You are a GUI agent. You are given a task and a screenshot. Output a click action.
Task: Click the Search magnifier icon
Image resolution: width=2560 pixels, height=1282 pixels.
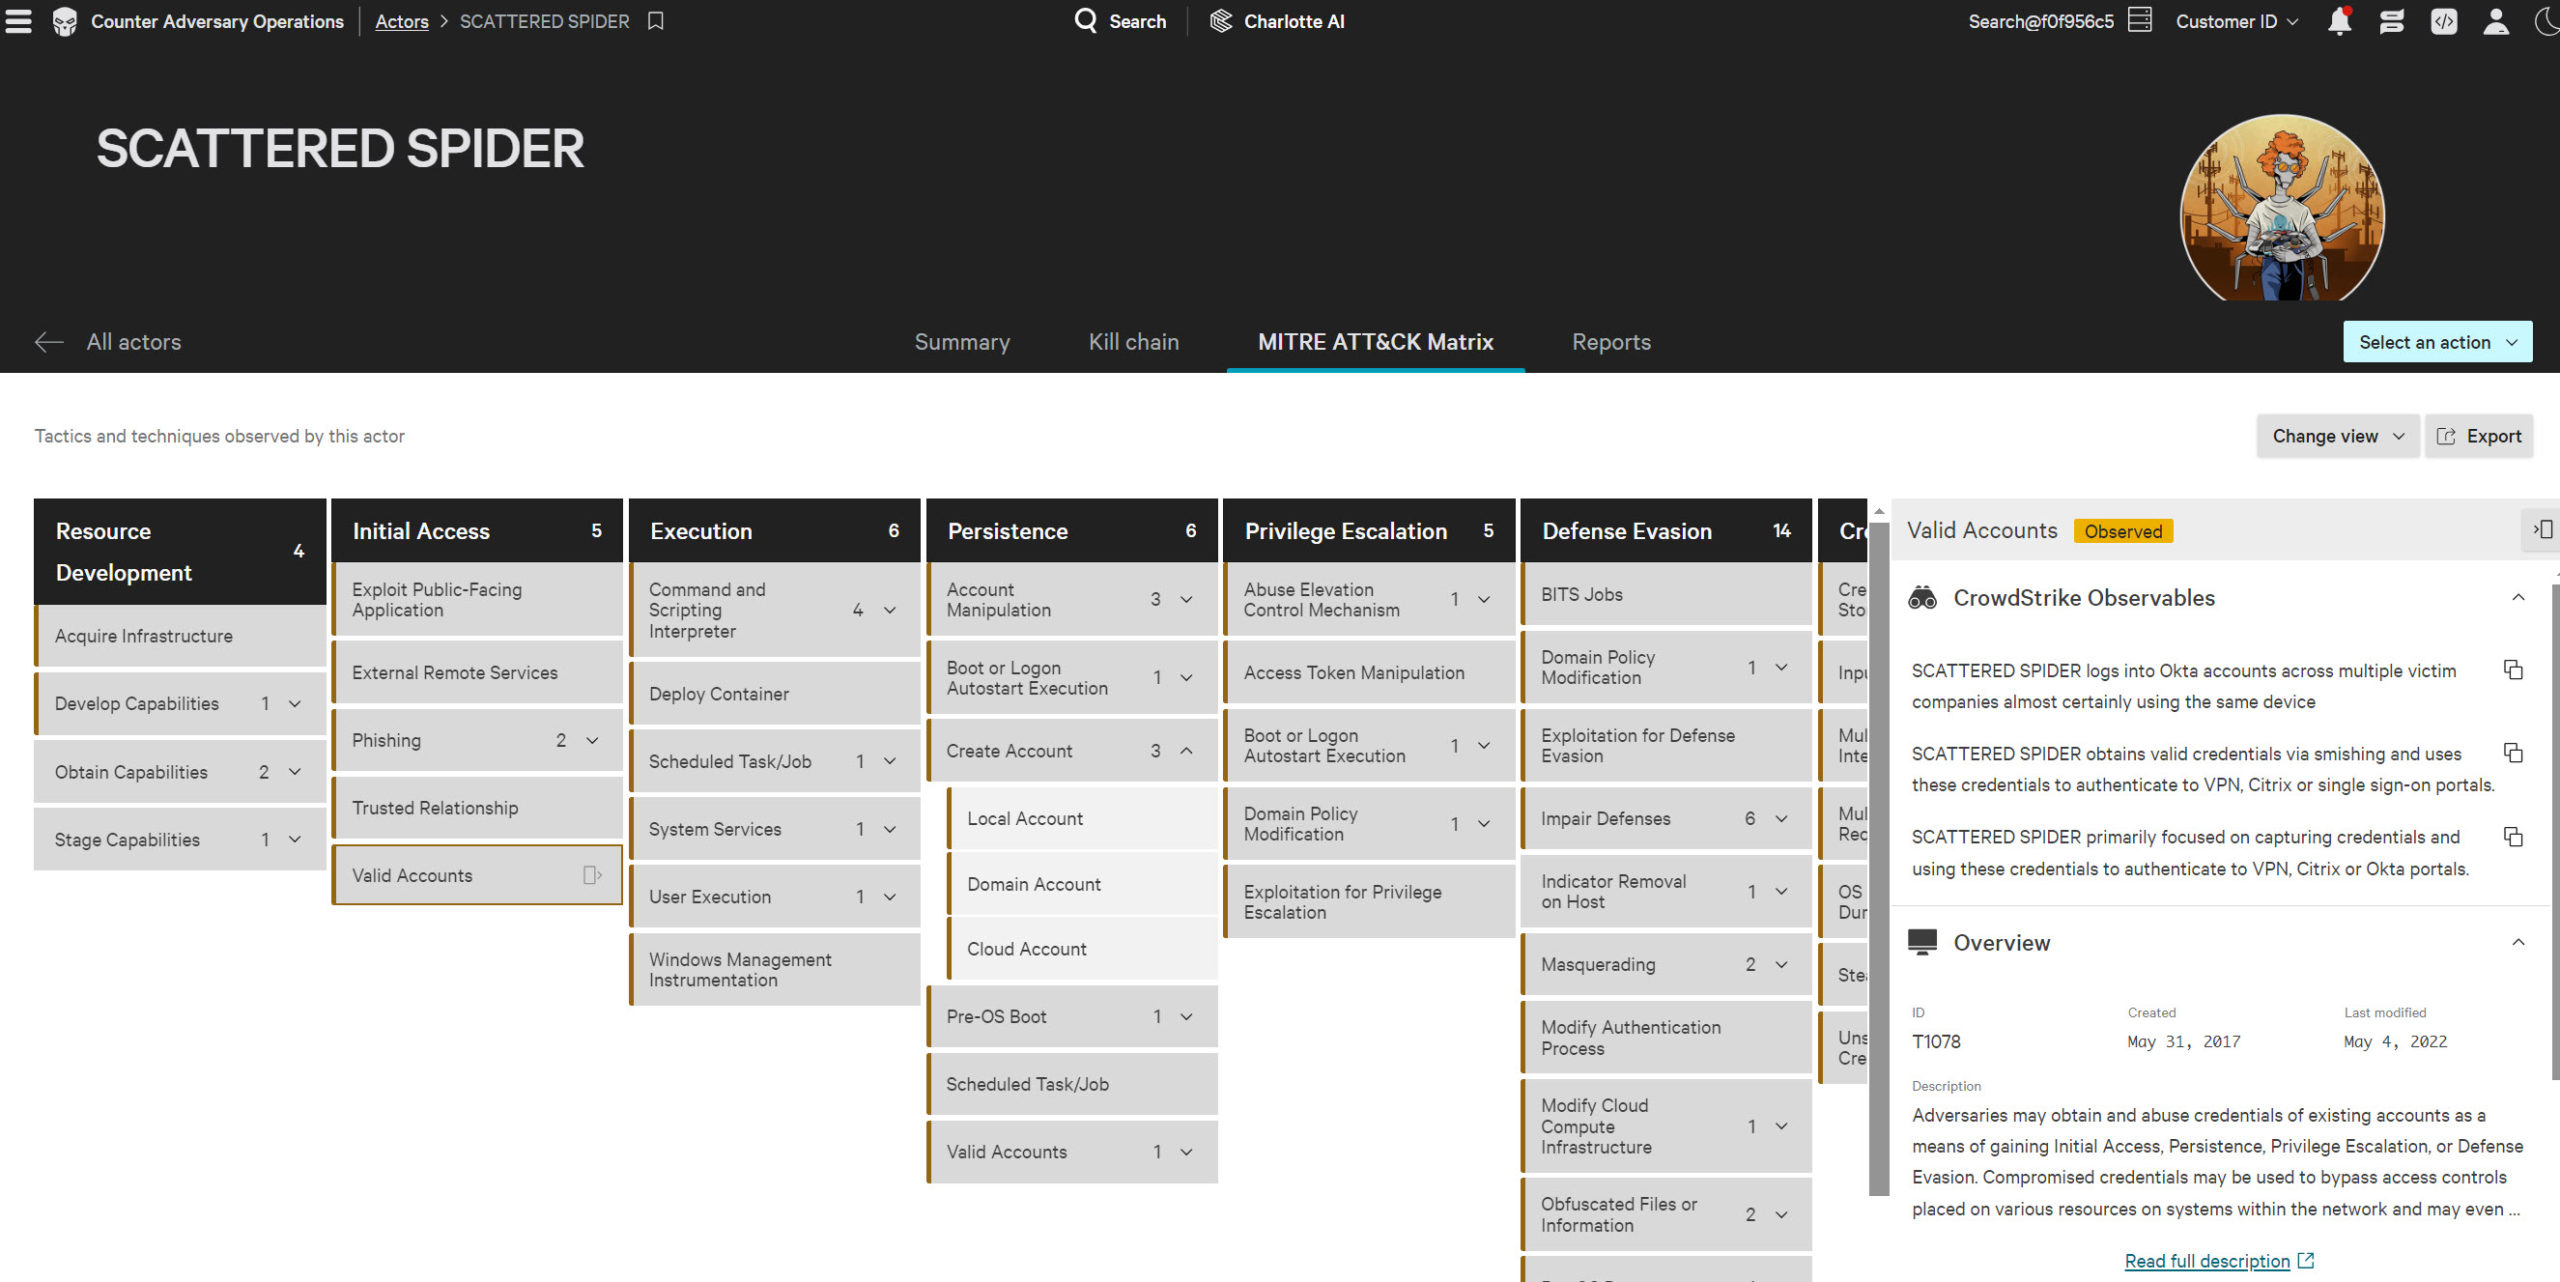coord(1085,21)
